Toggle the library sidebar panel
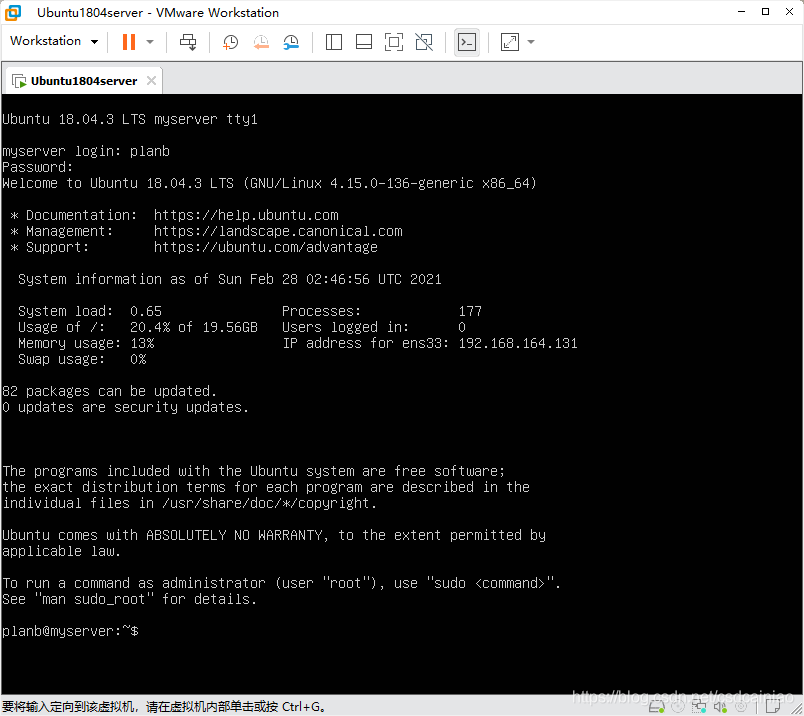Viewport: 804px width, 716px height. pos(334,42)
